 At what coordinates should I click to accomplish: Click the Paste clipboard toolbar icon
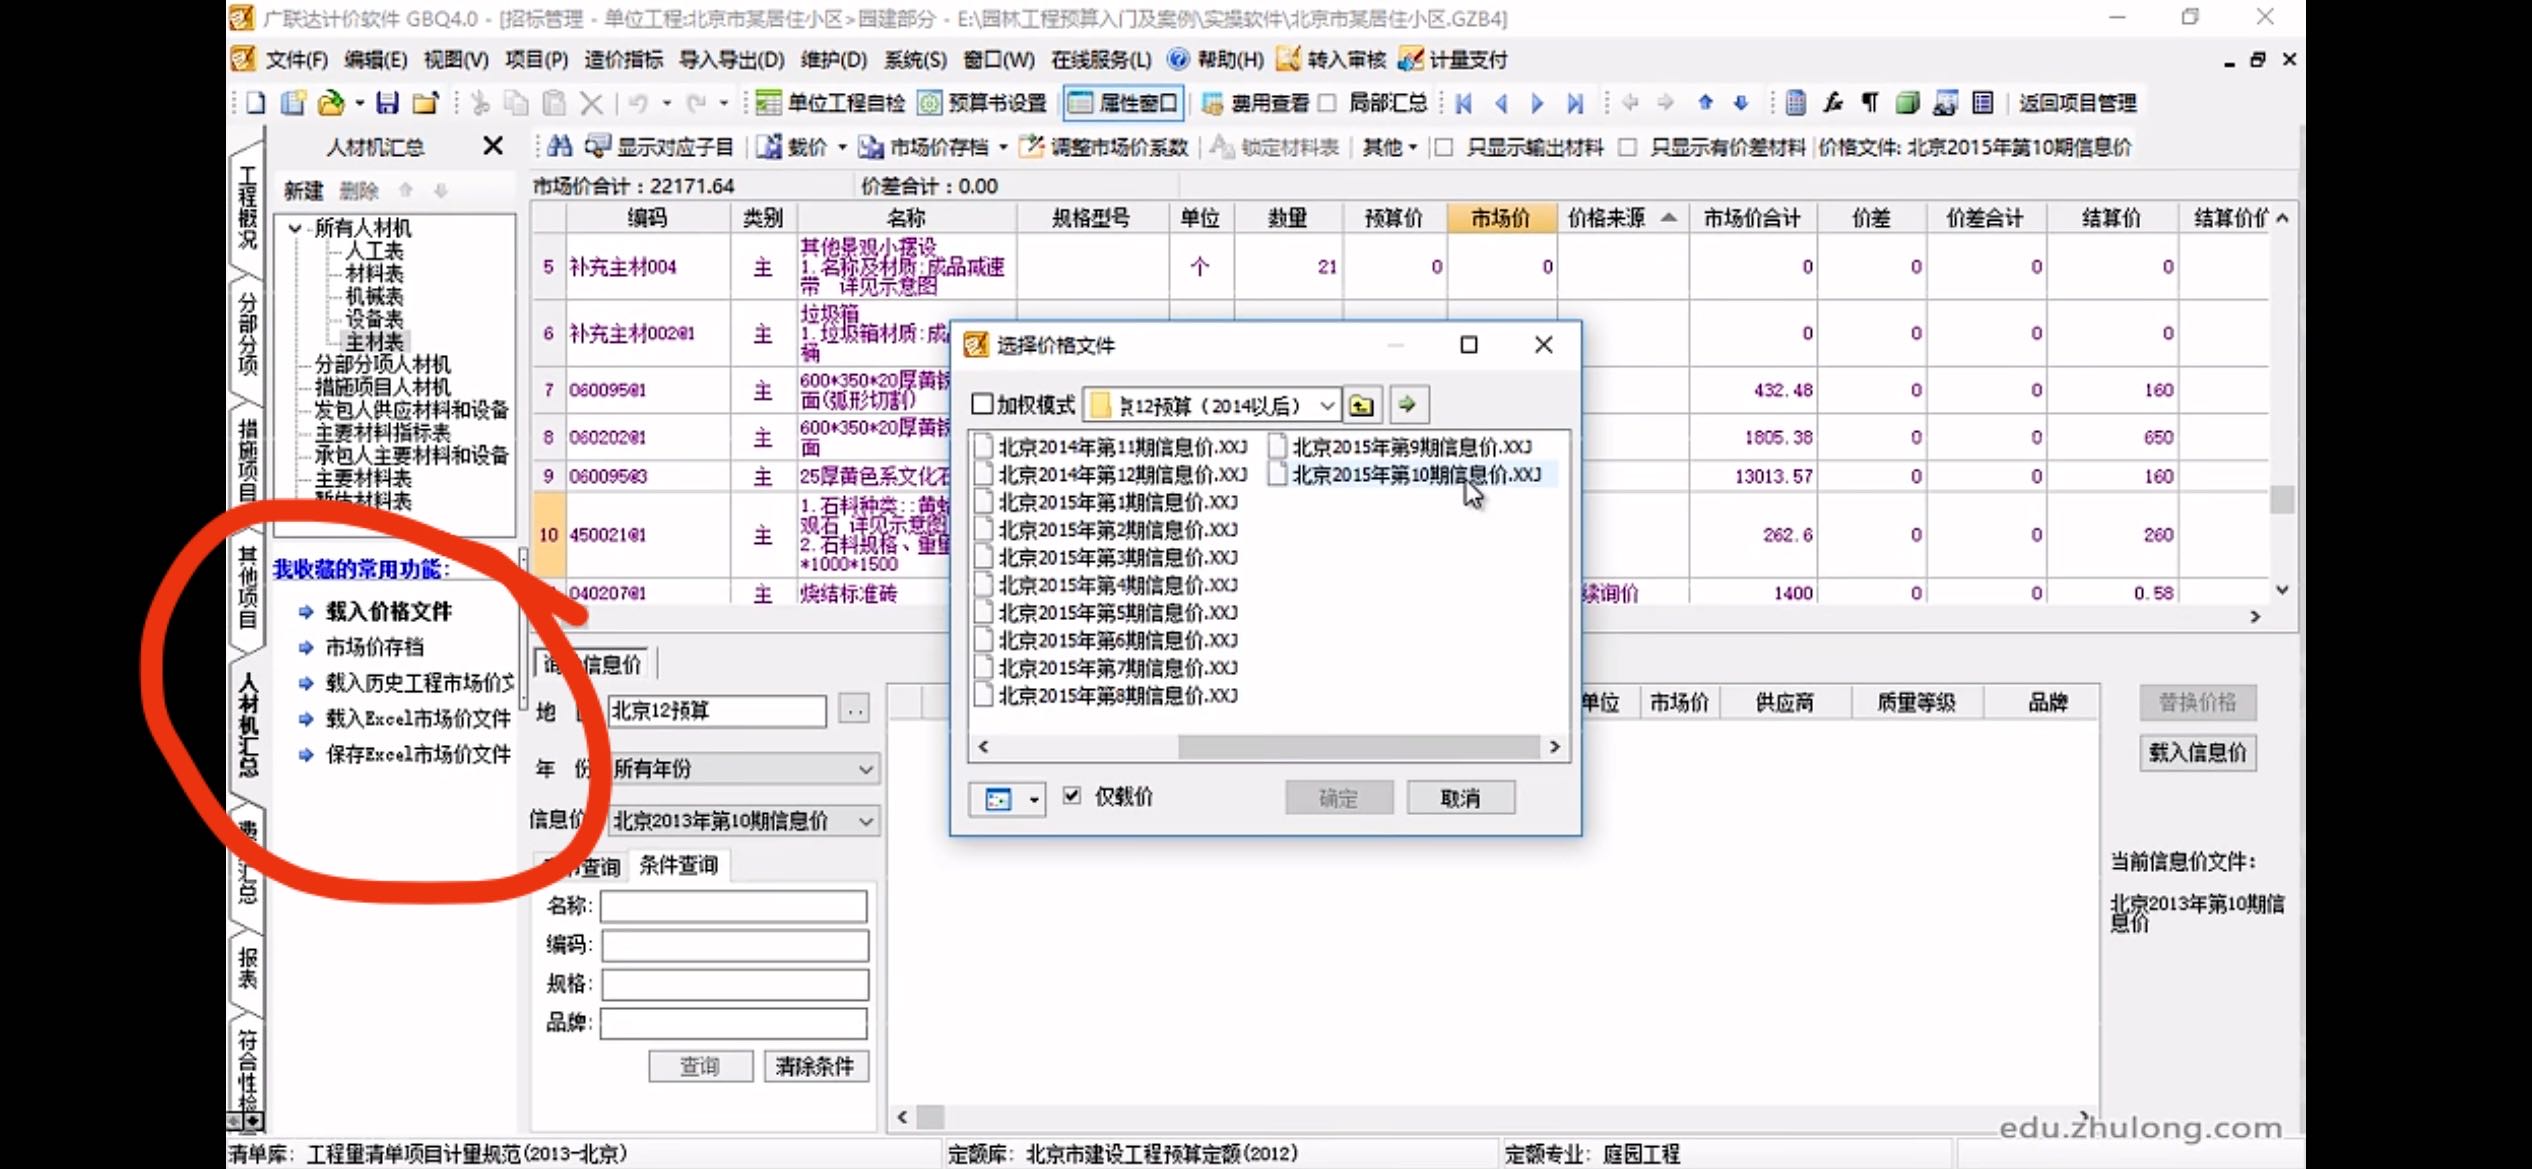554,102
